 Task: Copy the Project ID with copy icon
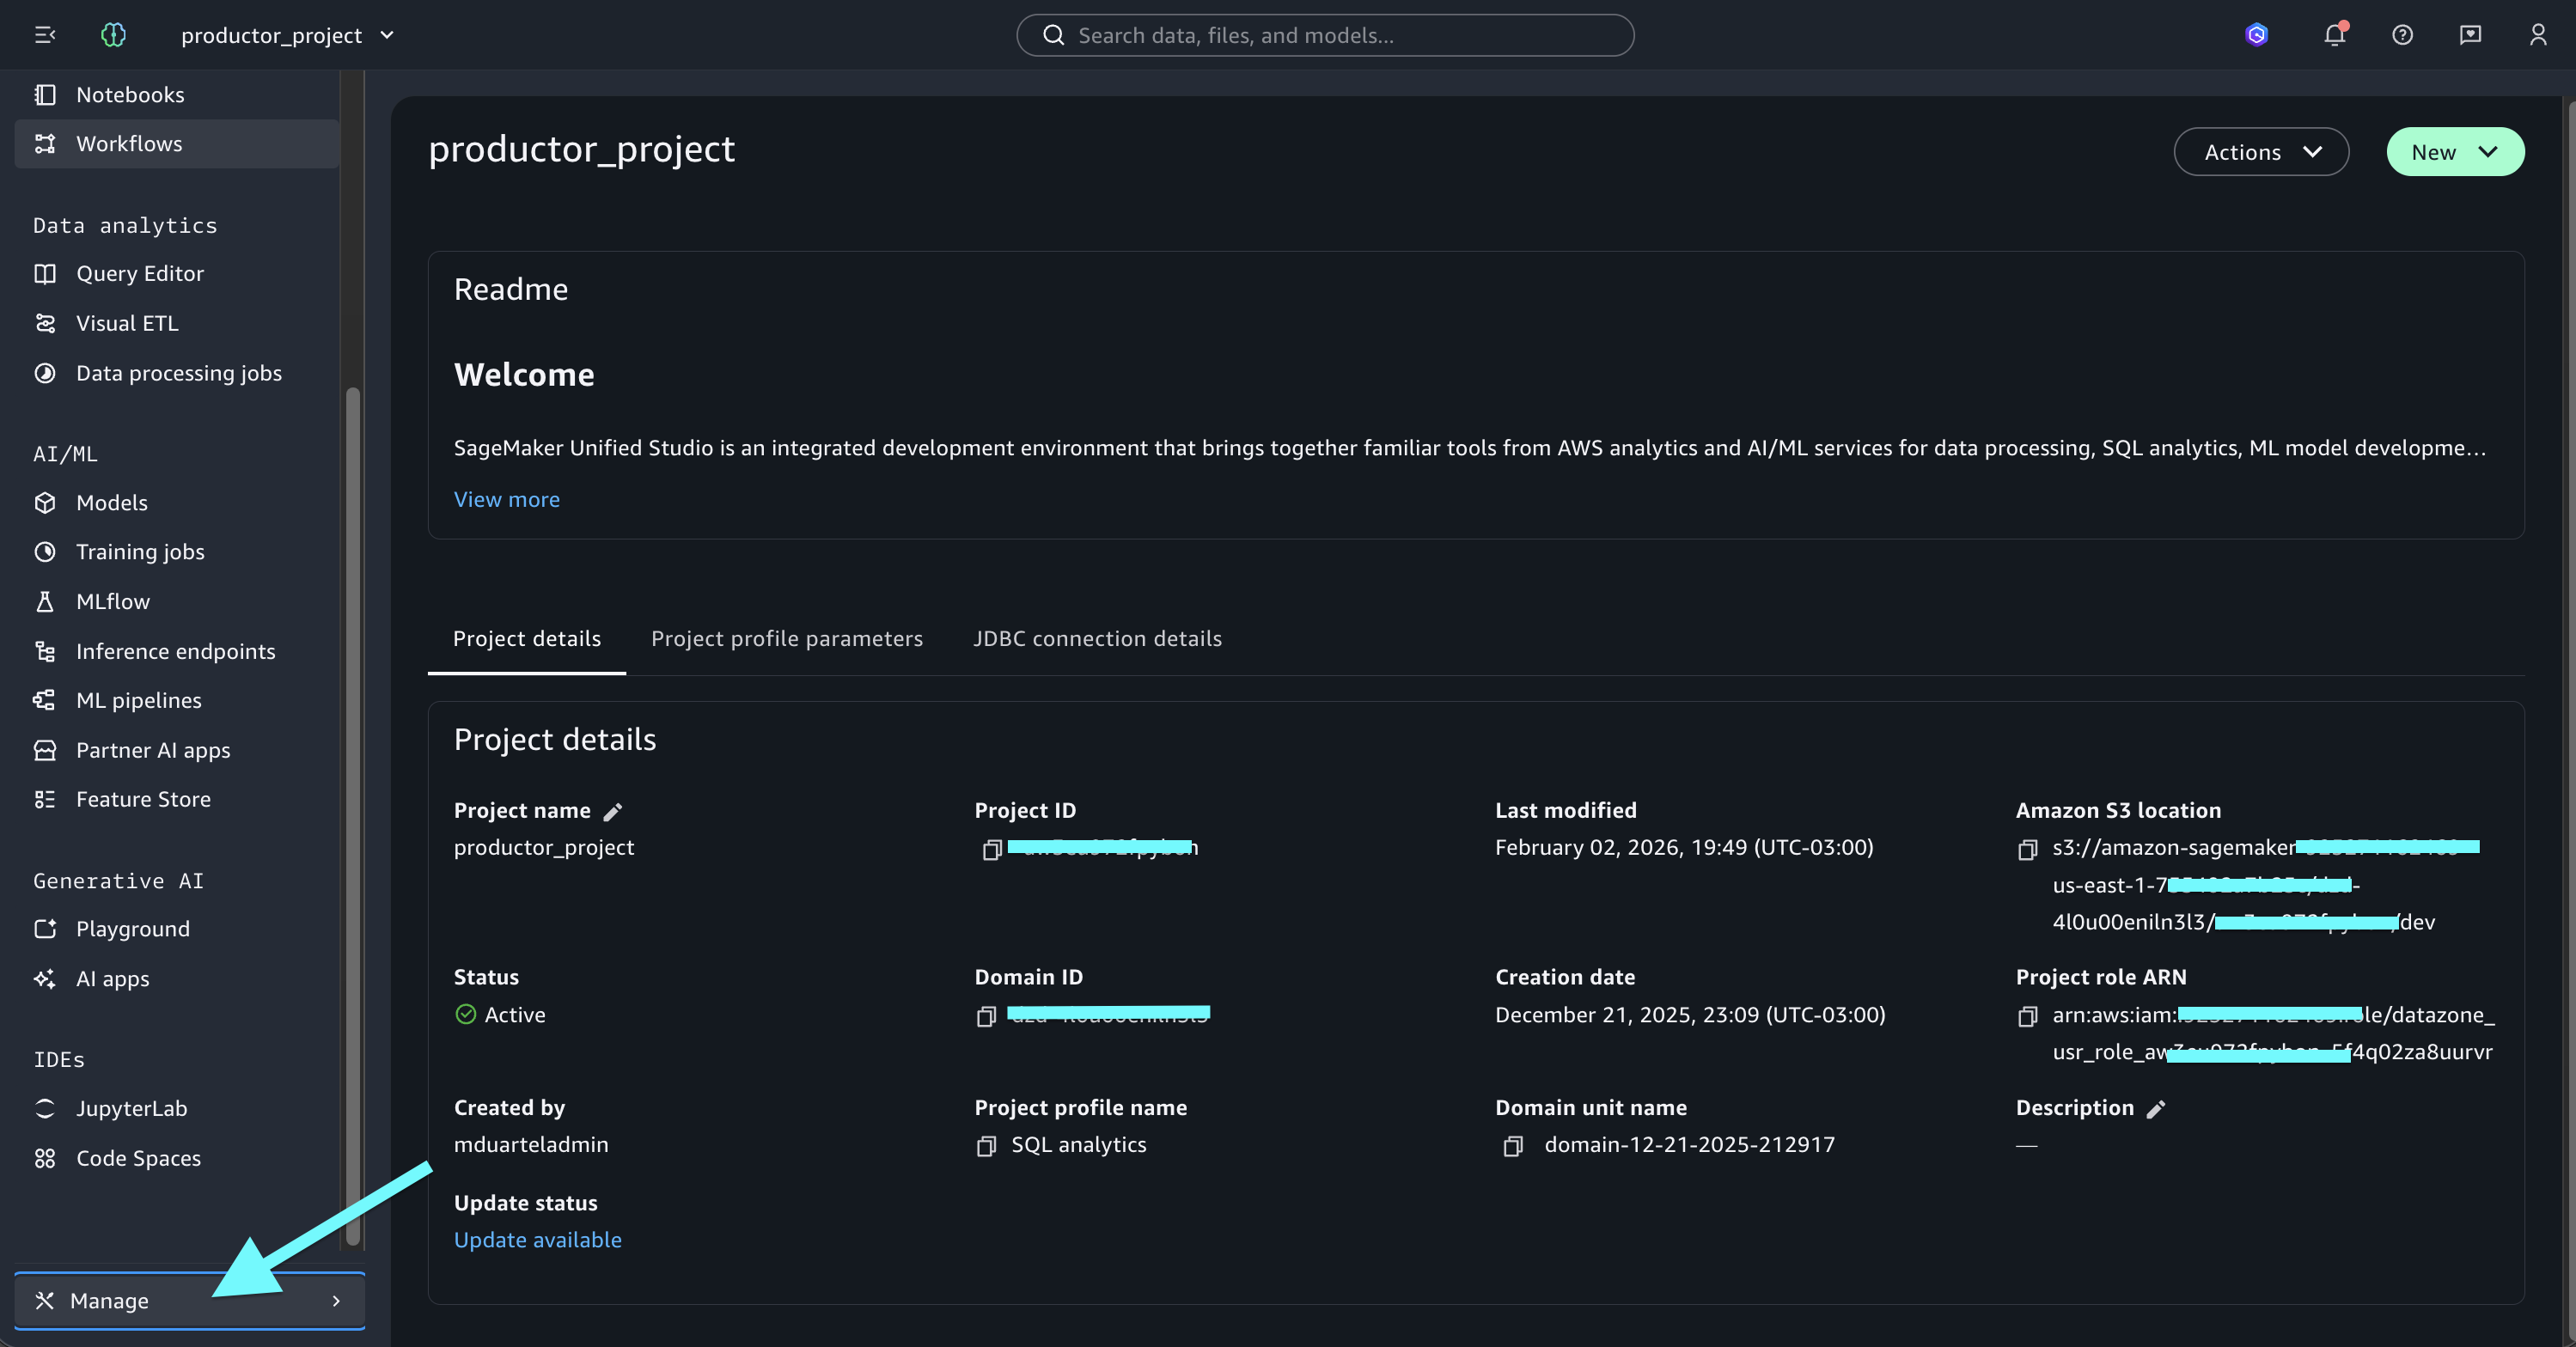(x=991, y=849)
